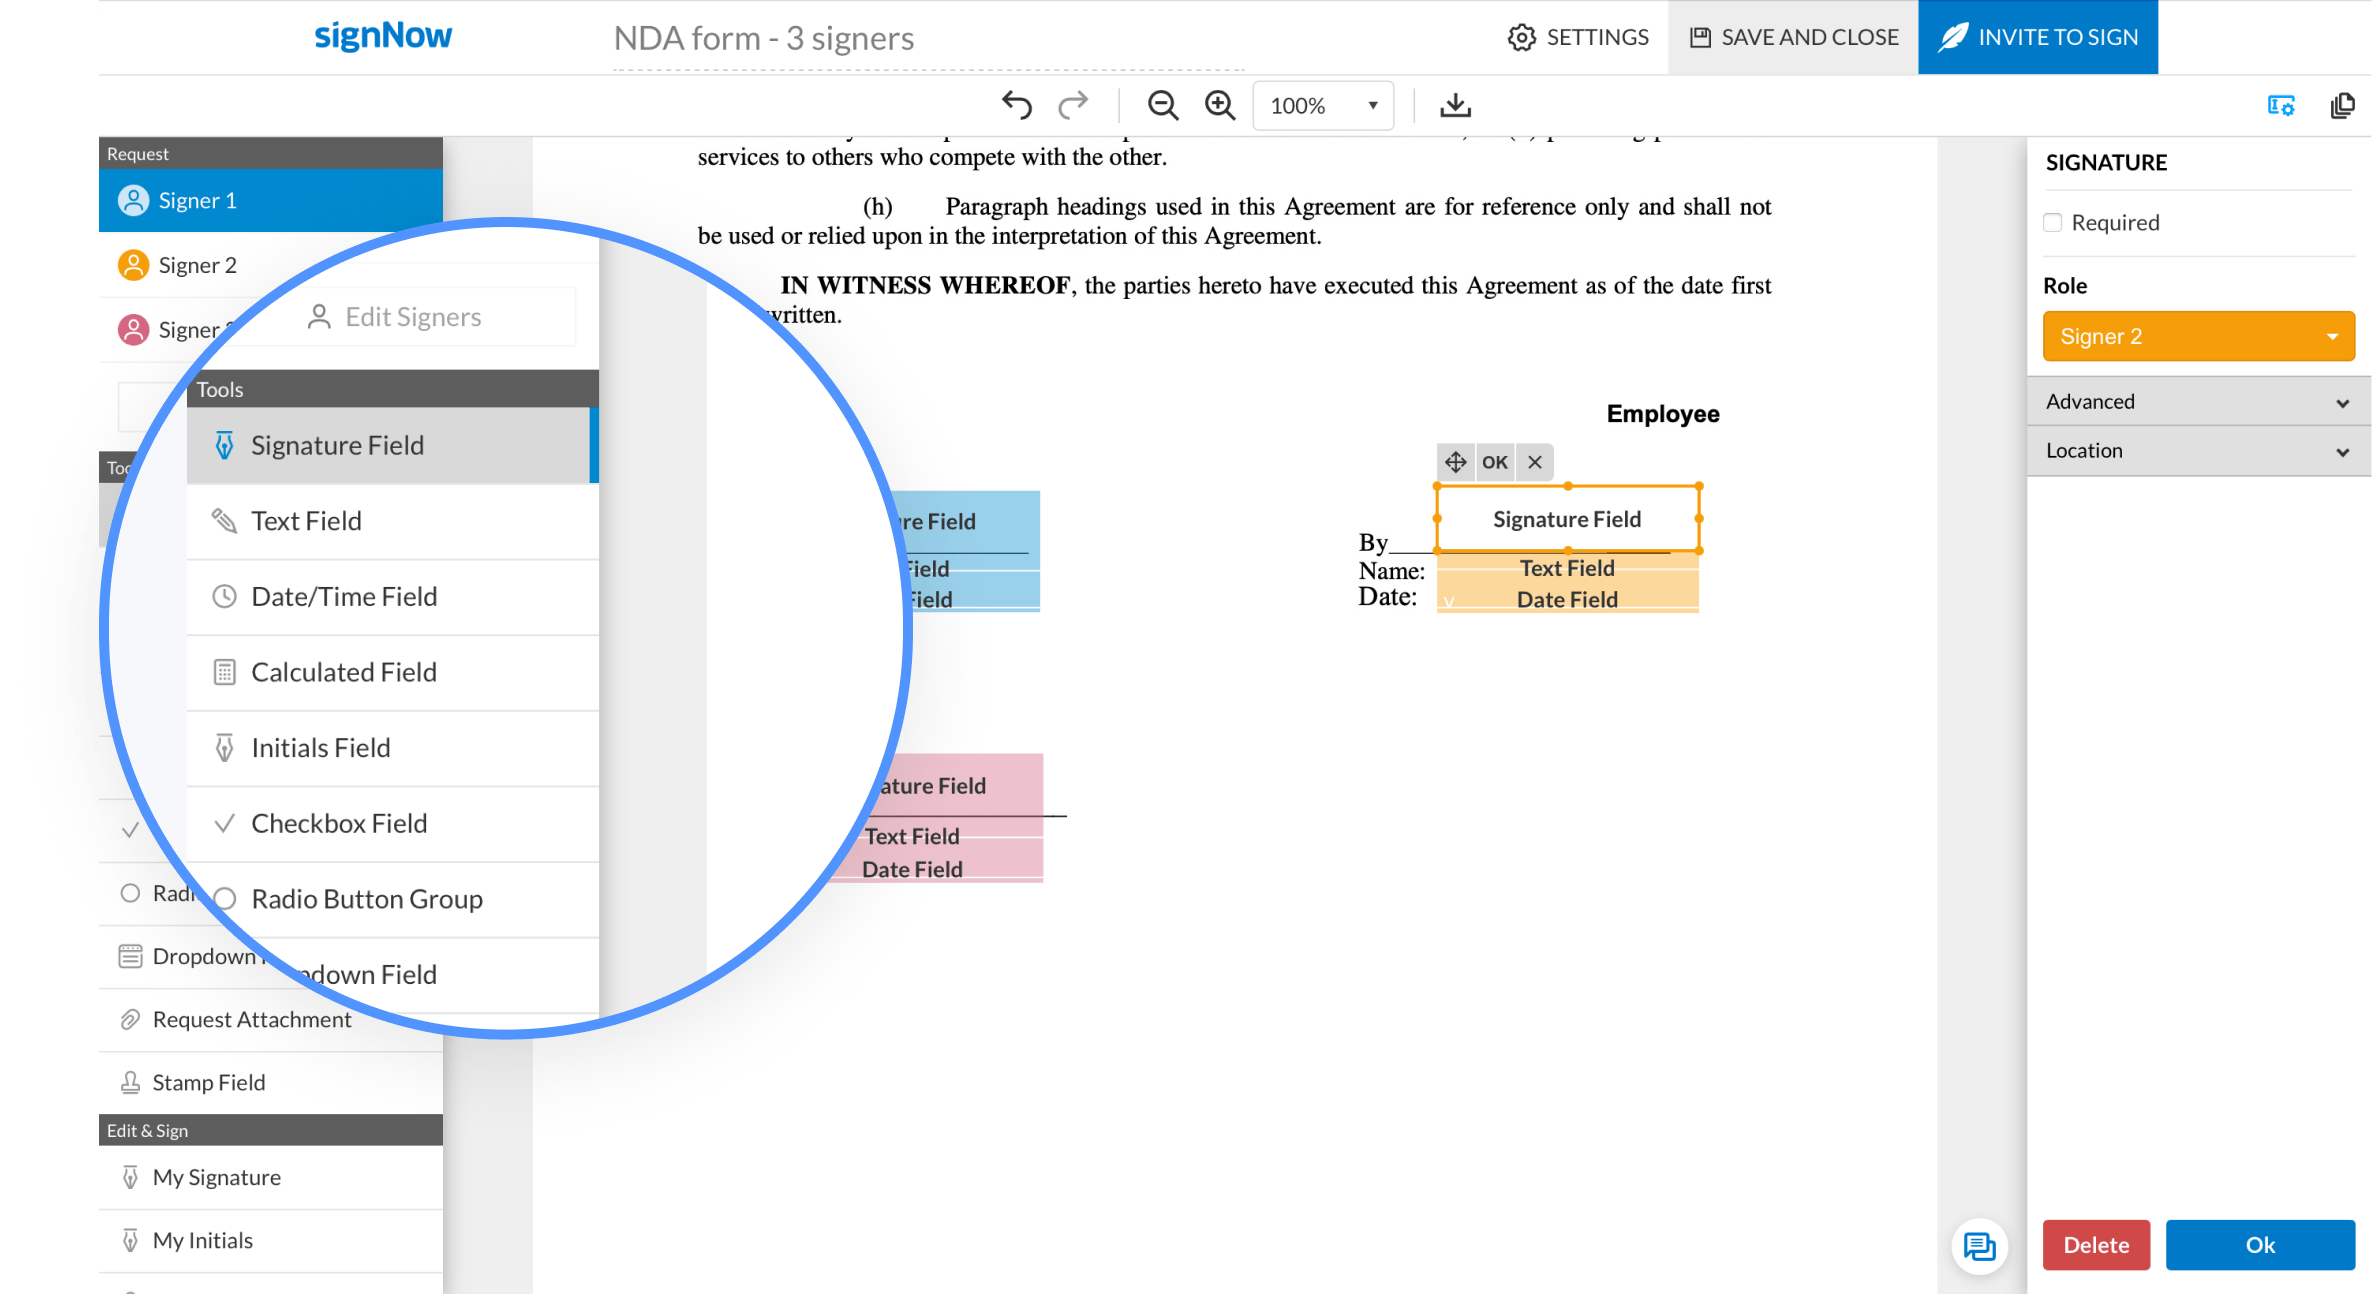The height and width of the screenshot is (1294, 2372).
Task: Click the redo arrow icon
Action: (x=1073, y=105)
